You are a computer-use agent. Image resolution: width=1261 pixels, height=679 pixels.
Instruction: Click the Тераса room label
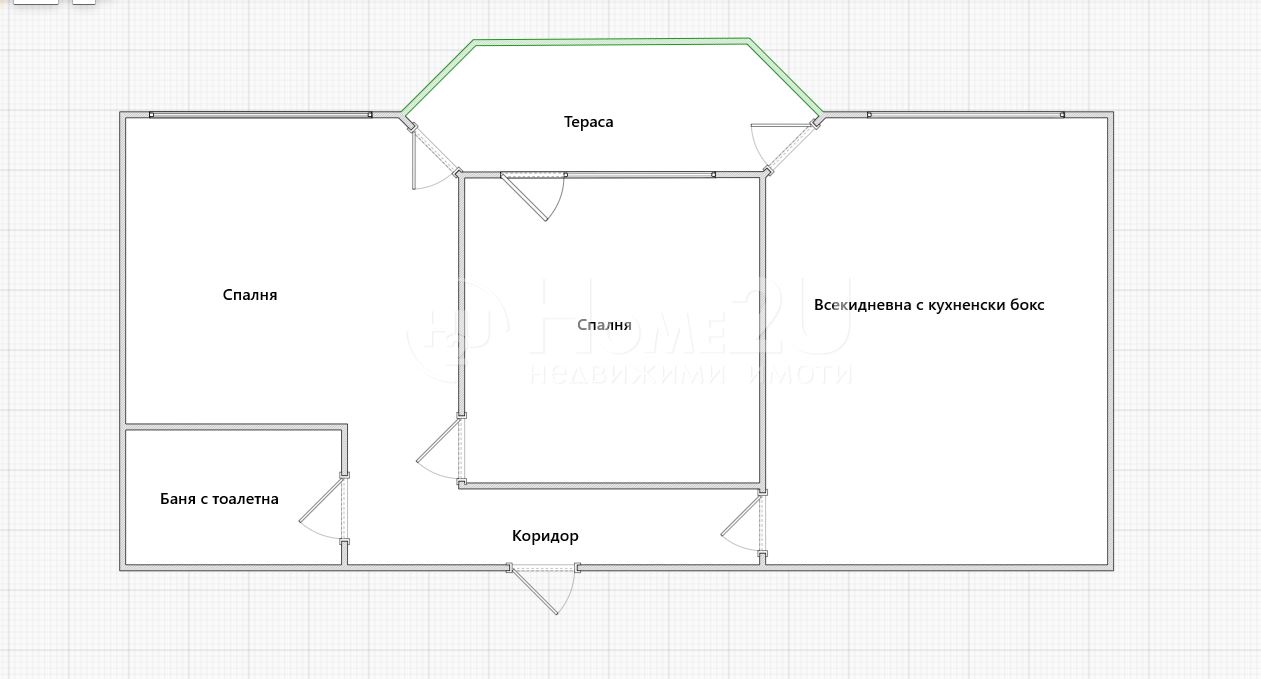(x=588, y=122)
